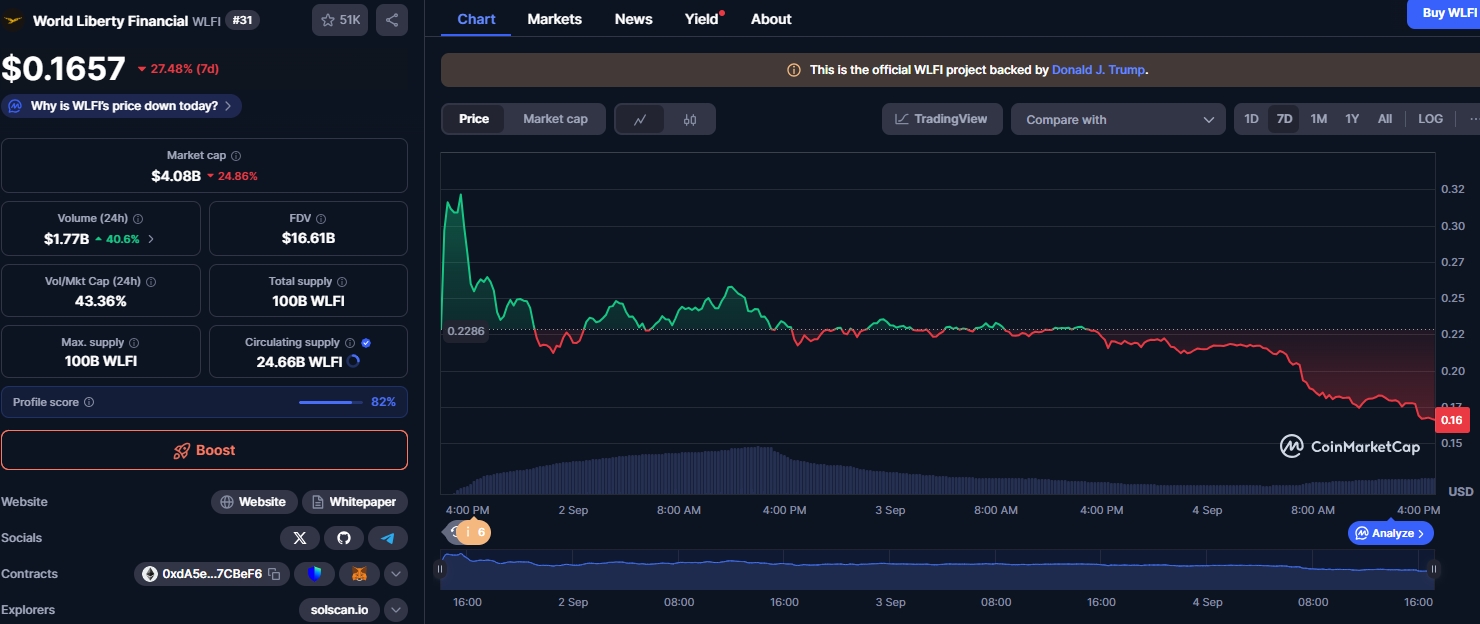1480x624 pixels.
Task: Click the share icon next to watchlist
Action: click(391, 19)
